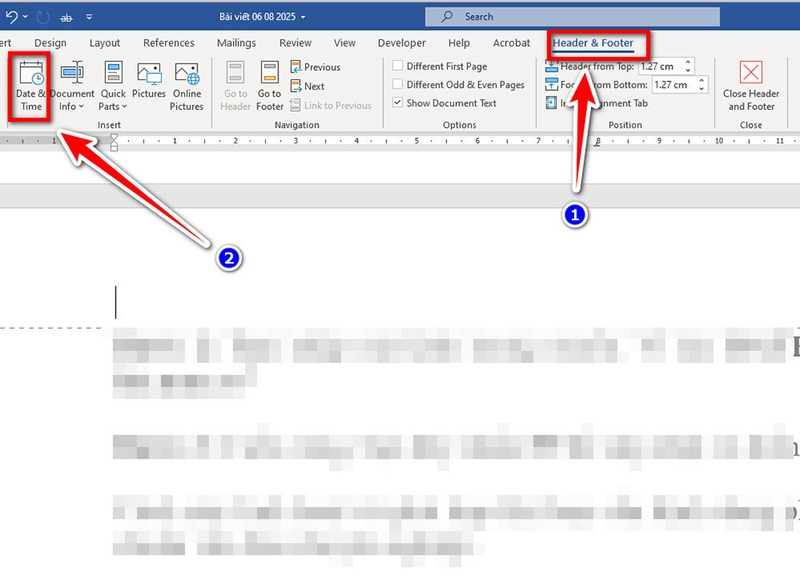This screenshot has height=588, width=800.
Task: Switch to the Layout tab
Action: pyautogui.click(x=105, y=43)
